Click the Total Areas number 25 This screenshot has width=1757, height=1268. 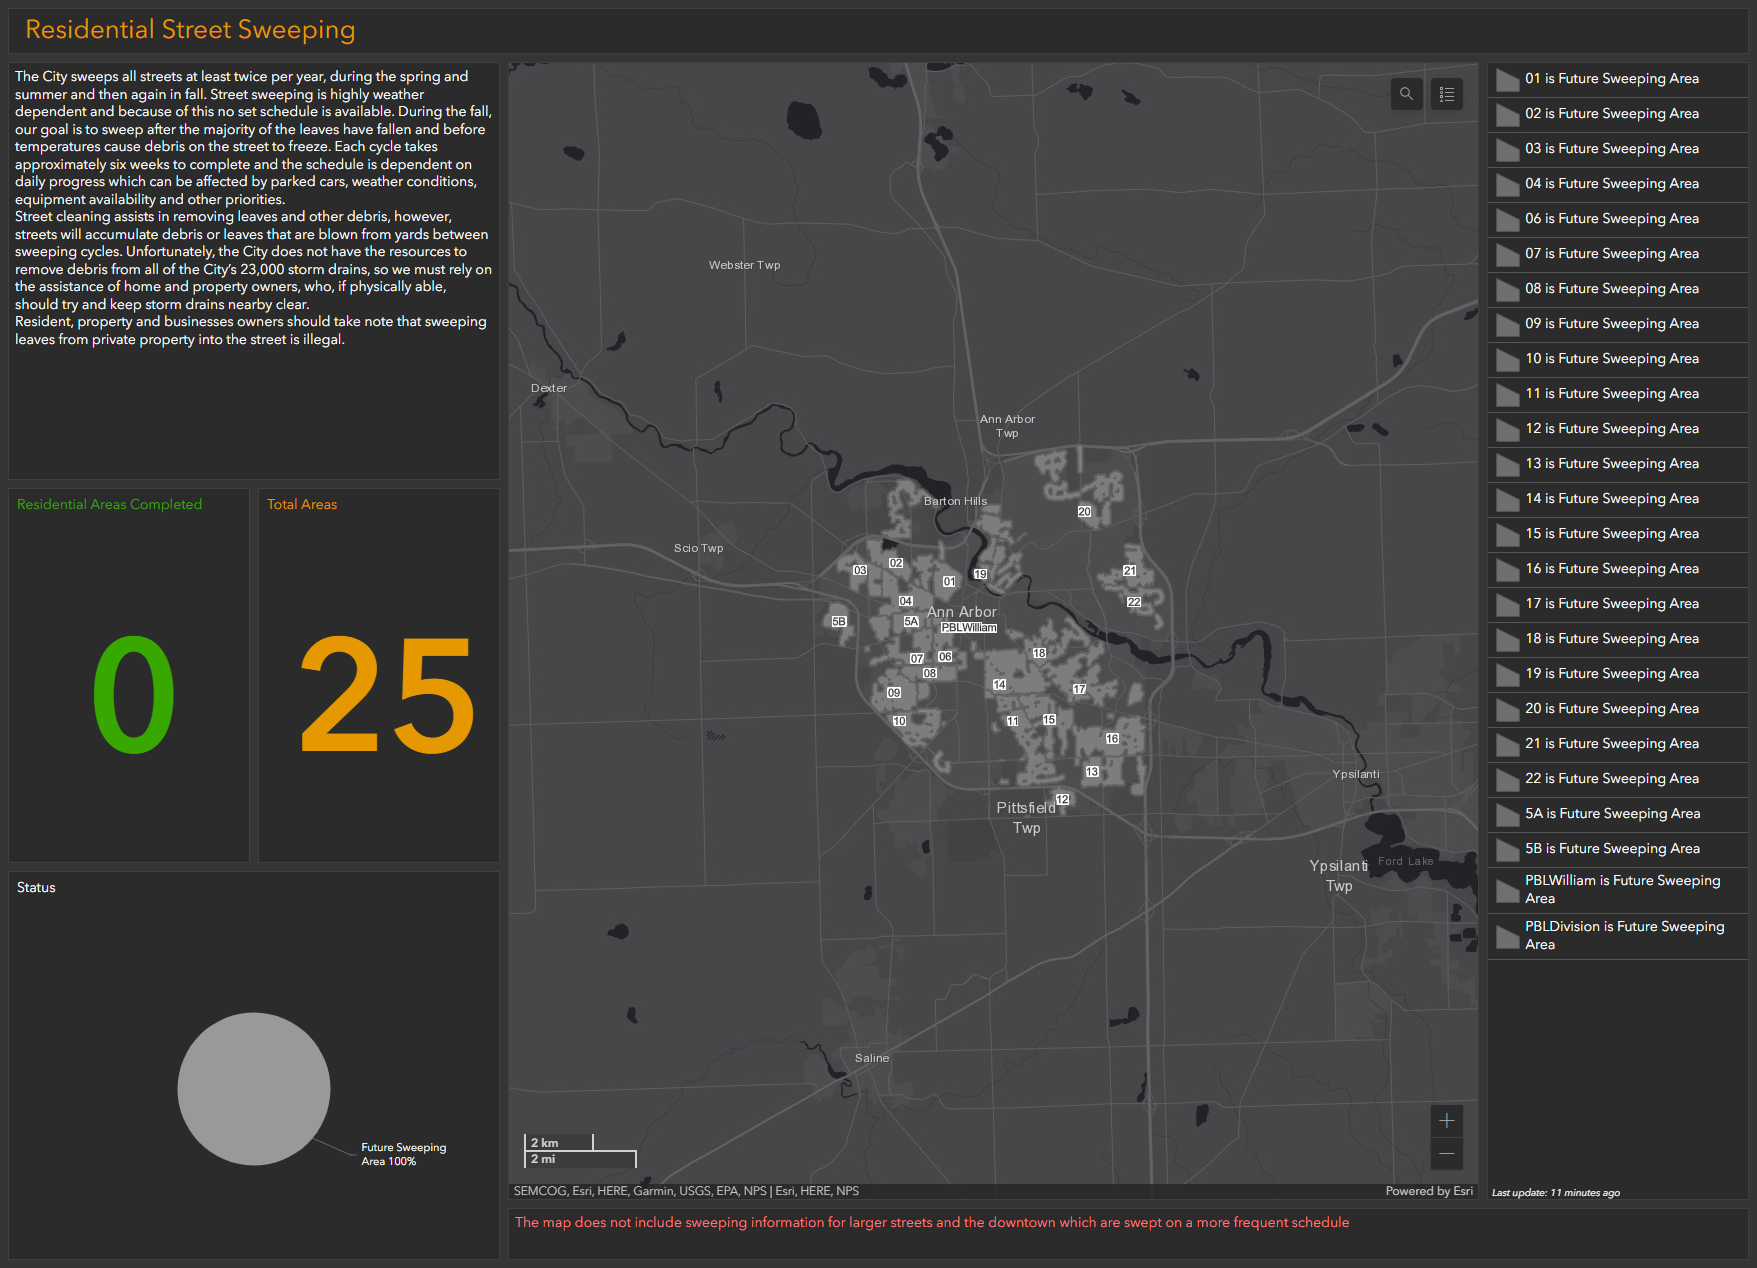click(387, 696)
